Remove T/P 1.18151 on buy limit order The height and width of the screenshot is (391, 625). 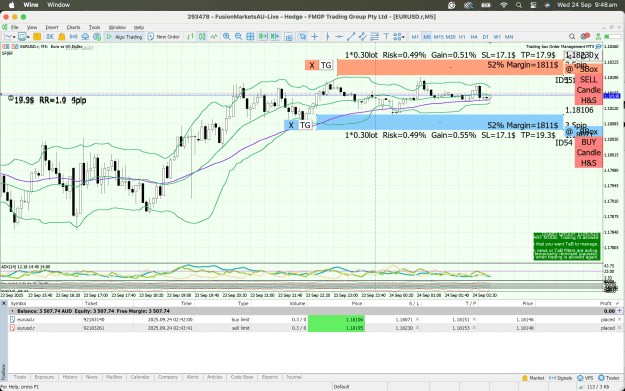(x=474, y=319)
